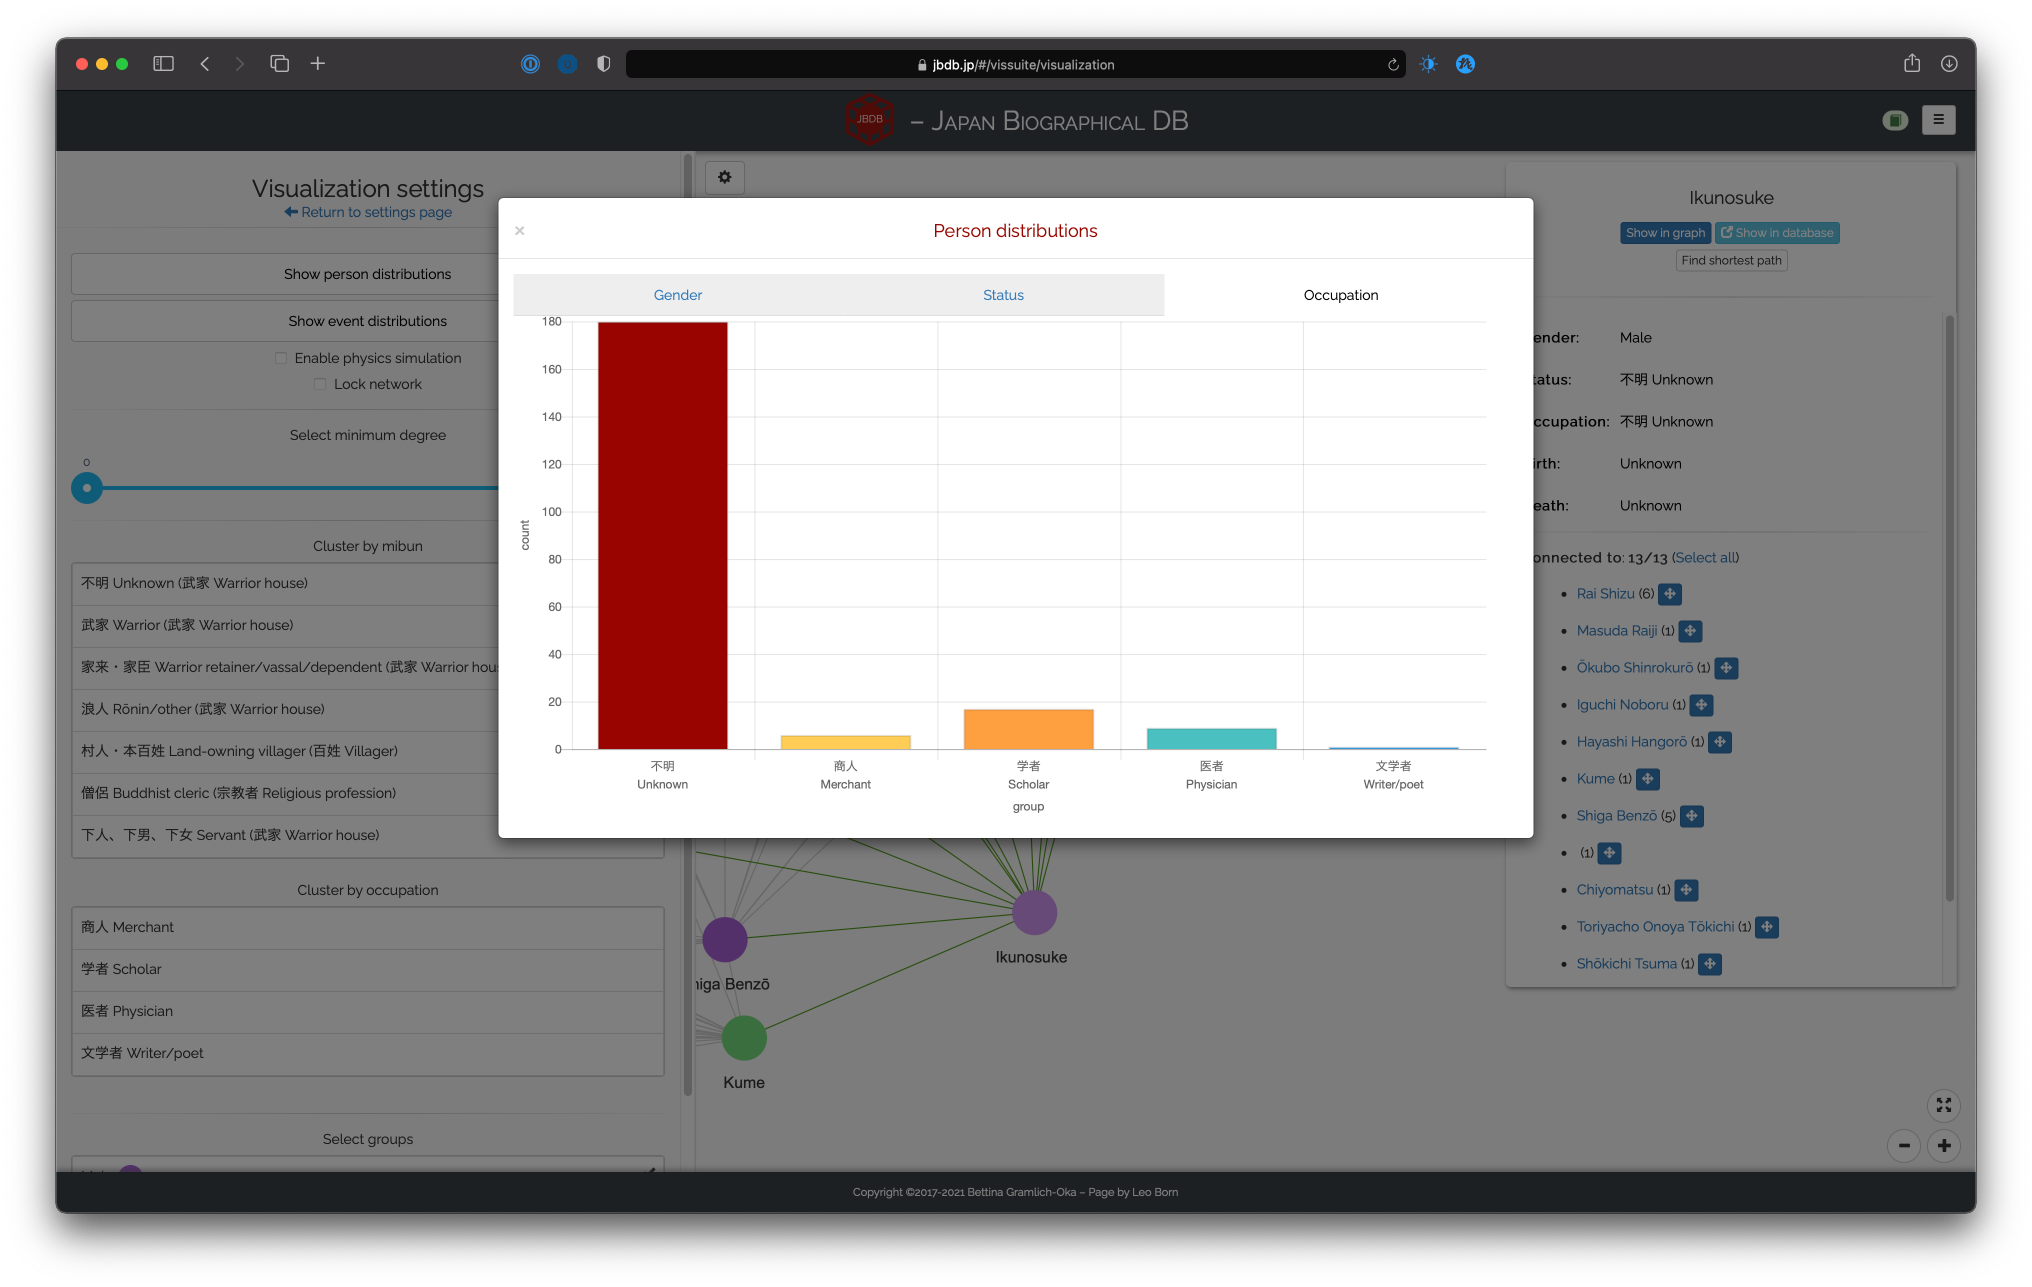Viewport: 2032px width, 1287px height.
Task: Click the Ikunosuke graph node
Action: tap(1034, 912)
